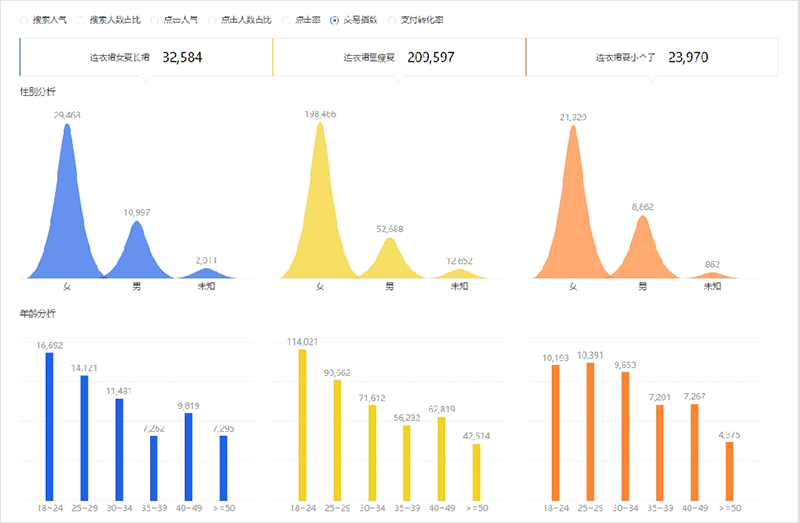Click the yellow 18~24 bar labeled 114,021

tap(302, 423)
